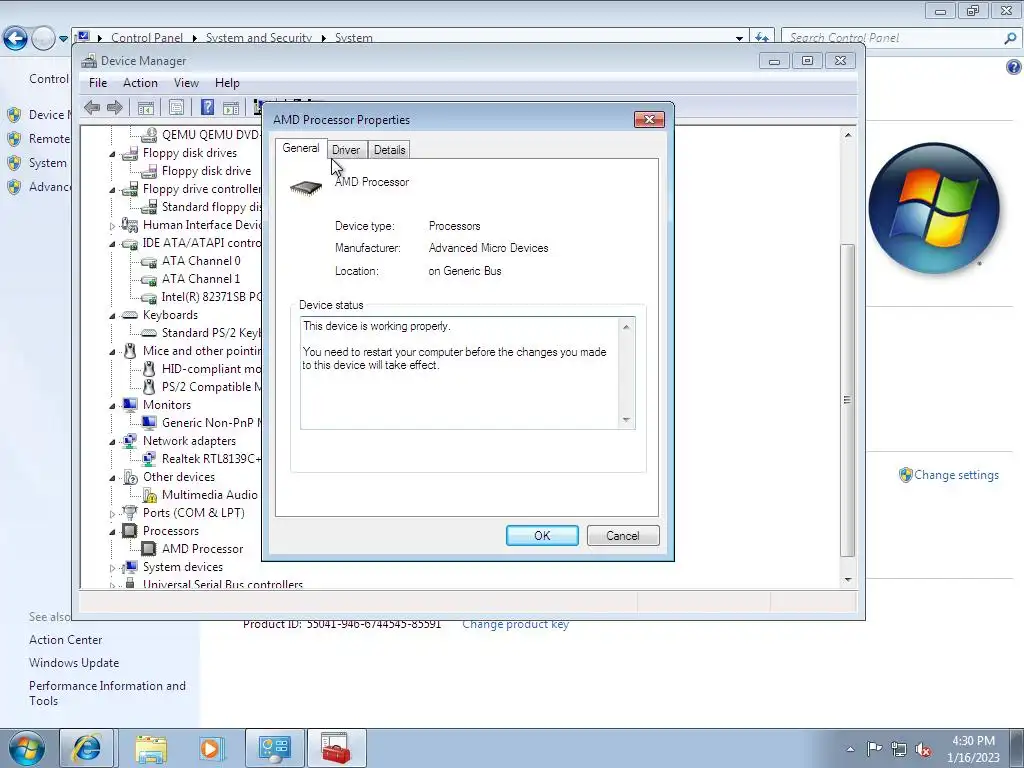
Task: Click System and Security in the breadcrumb
Action: pos(259,38)
